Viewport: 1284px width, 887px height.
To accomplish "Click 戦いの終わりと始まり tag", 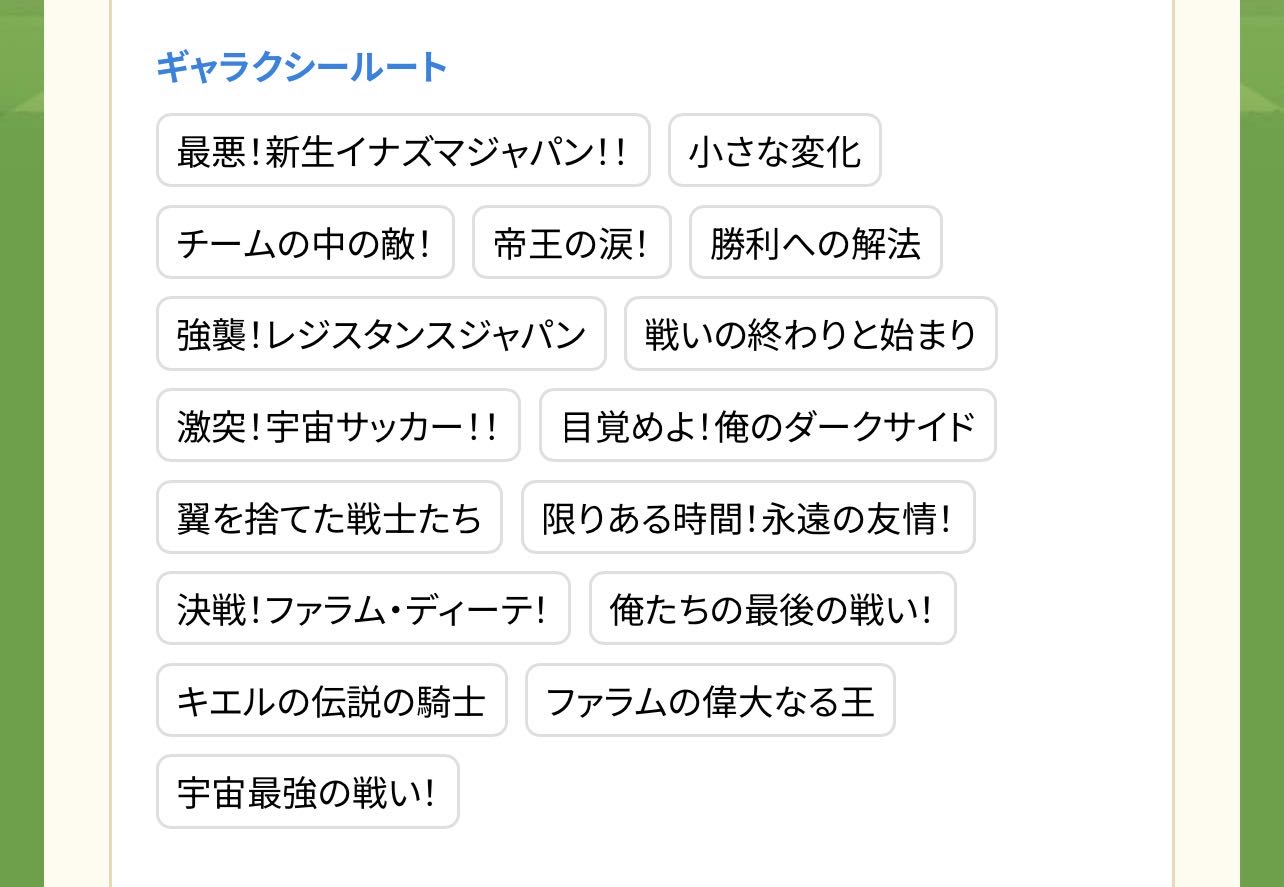I will click(810, 334).
